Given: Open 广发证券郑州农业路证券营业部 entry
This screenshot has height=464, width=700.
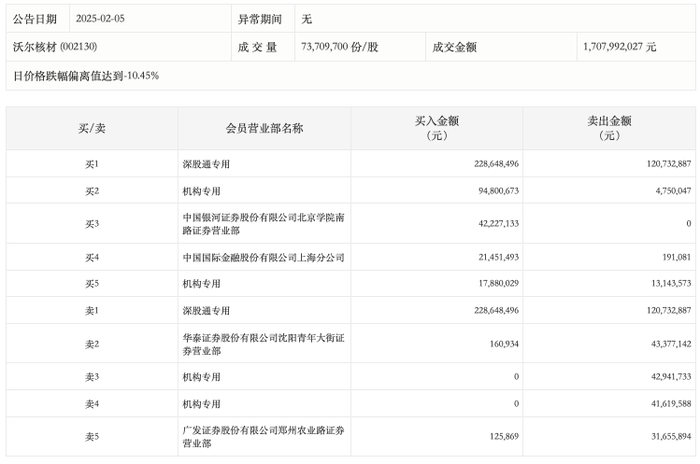Looking at the screenshot, I should click(263, 437).
